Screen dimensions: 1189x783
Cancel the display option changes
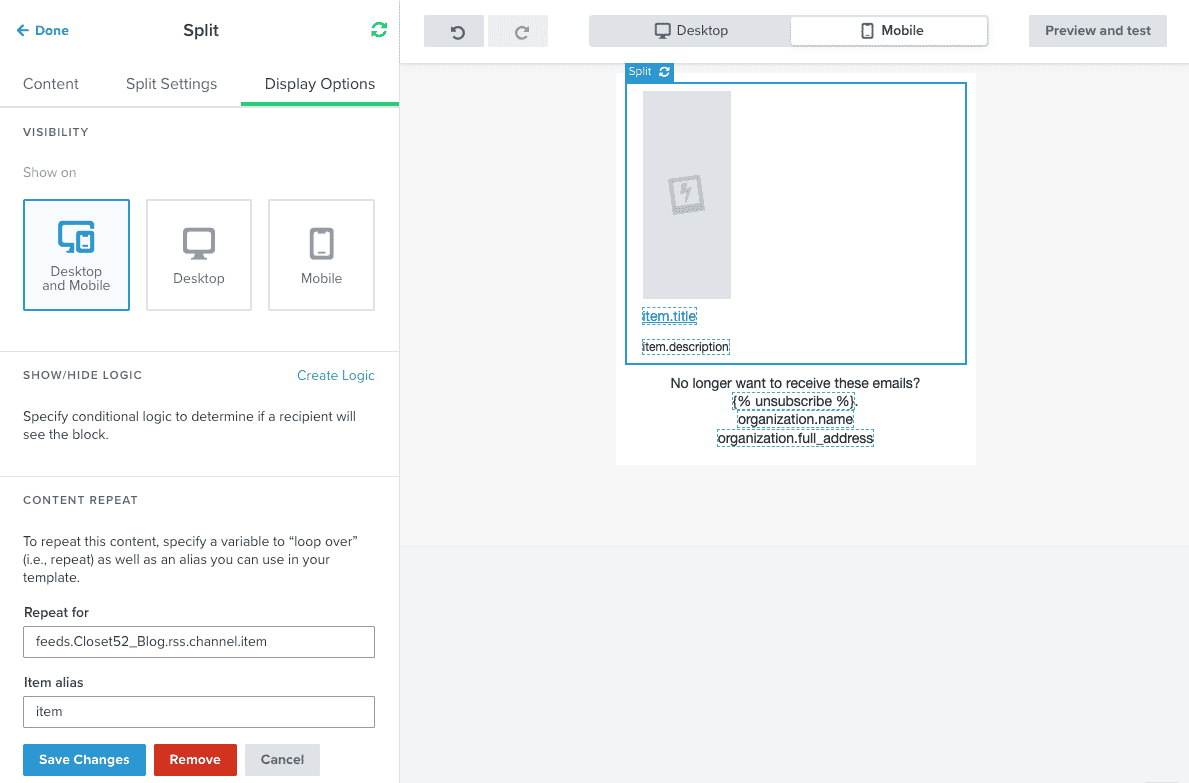click(282, 760)
